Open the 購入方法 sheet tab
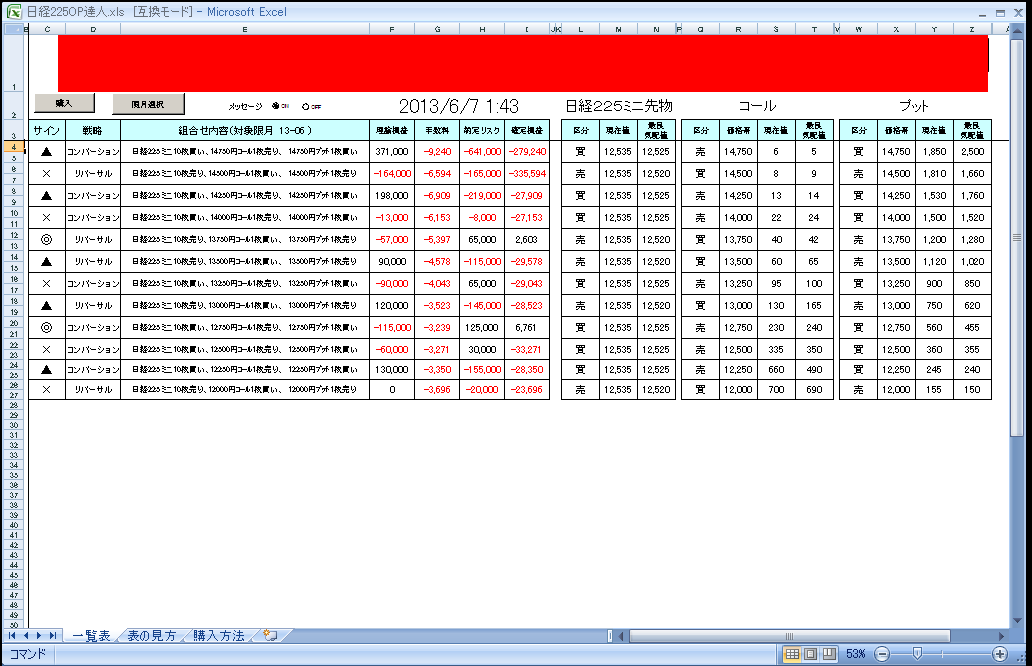 pos(219,636)
